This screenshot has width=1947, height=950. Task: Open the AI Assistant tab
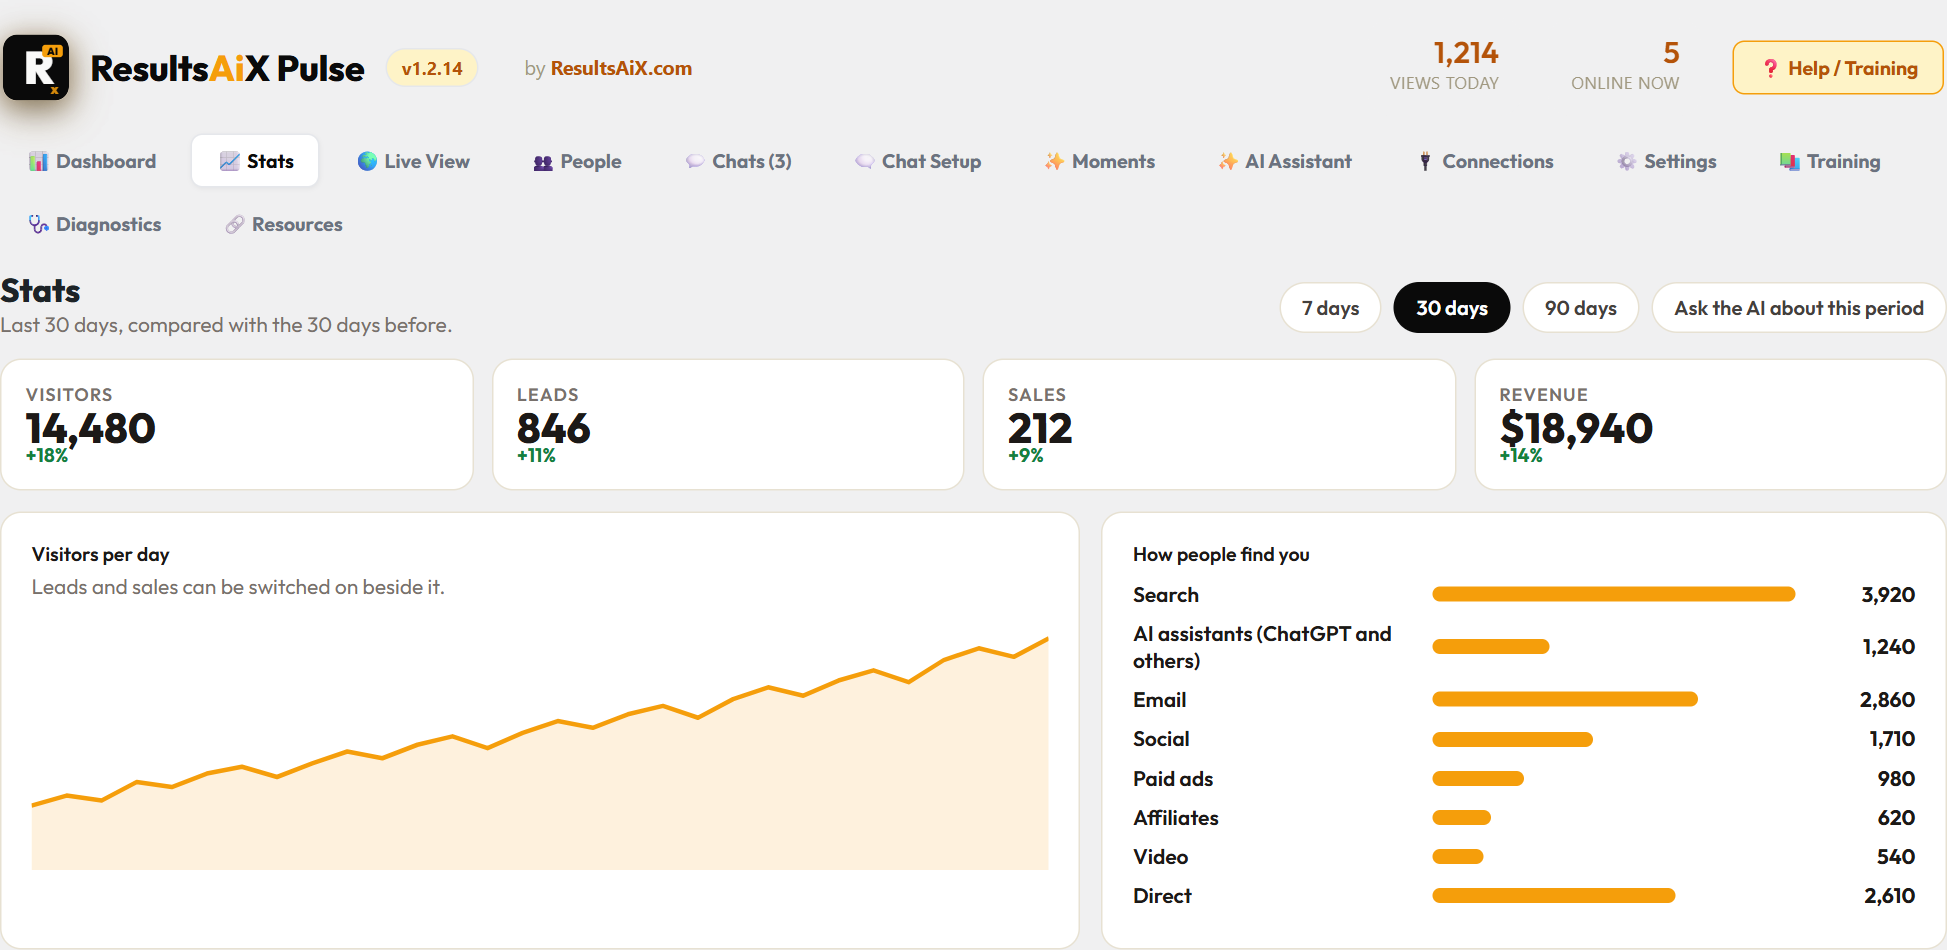tap(1284, 161)
